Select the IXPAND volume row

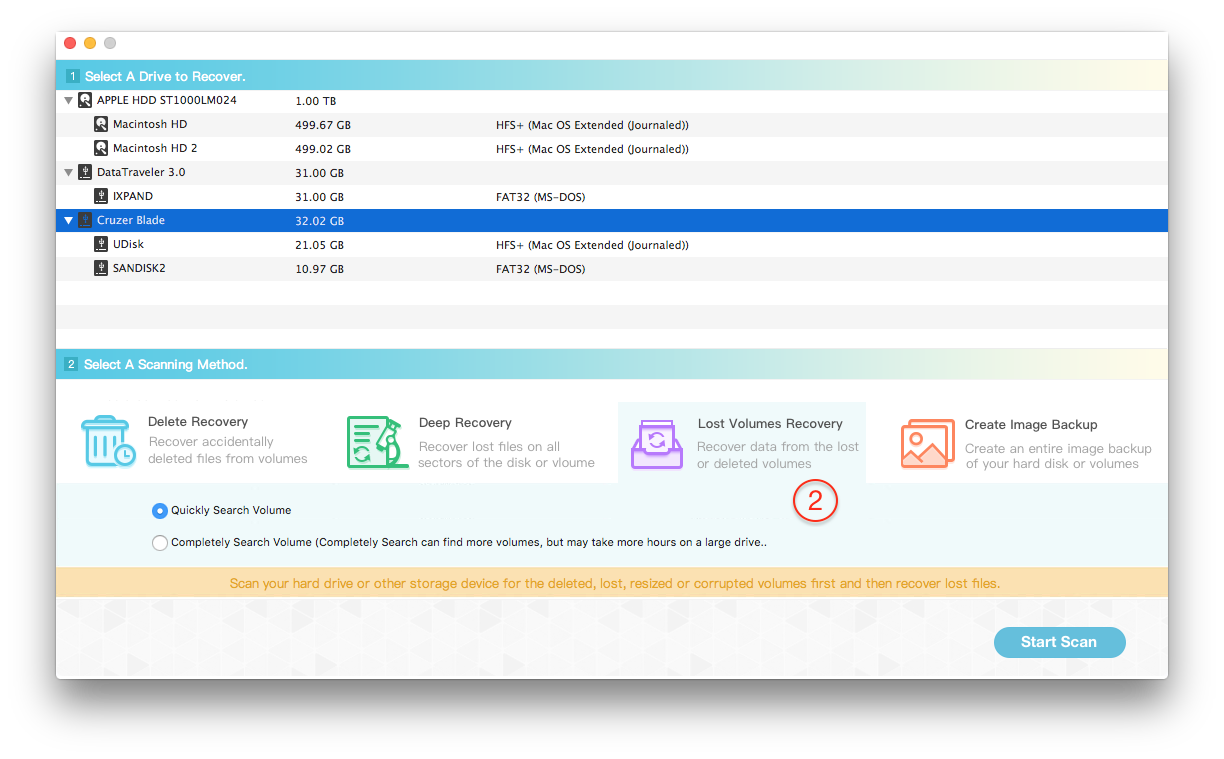pyautogui.click(x=612, y=197)
